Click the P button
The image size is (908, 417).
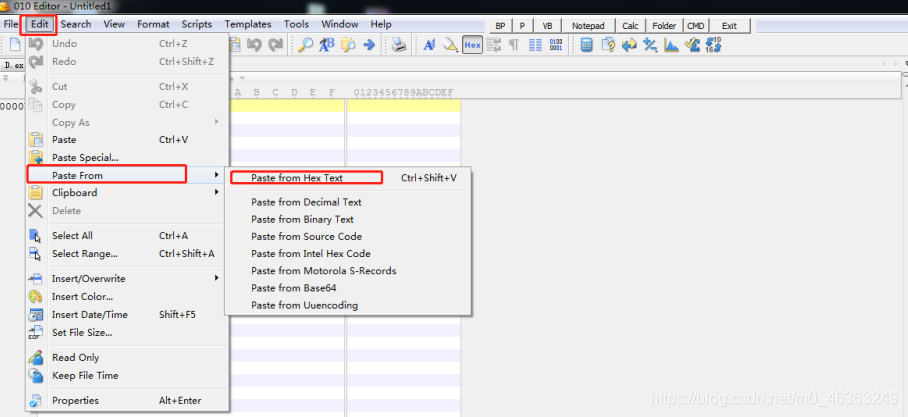(522, 25)
